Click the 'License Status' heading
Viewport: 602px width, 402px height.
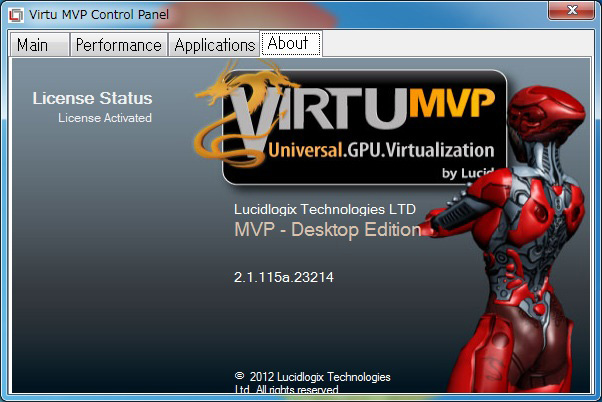coord(93,98)
